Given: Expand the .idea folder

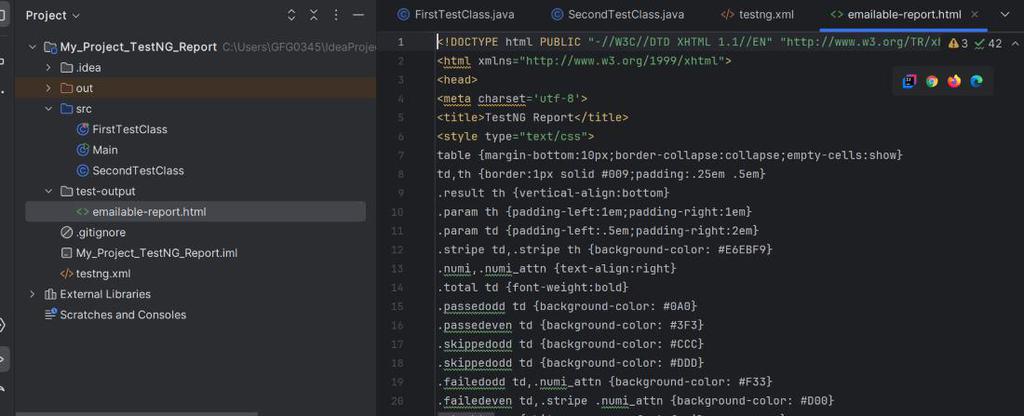Looking at the screenshot, I should point(49,67).
